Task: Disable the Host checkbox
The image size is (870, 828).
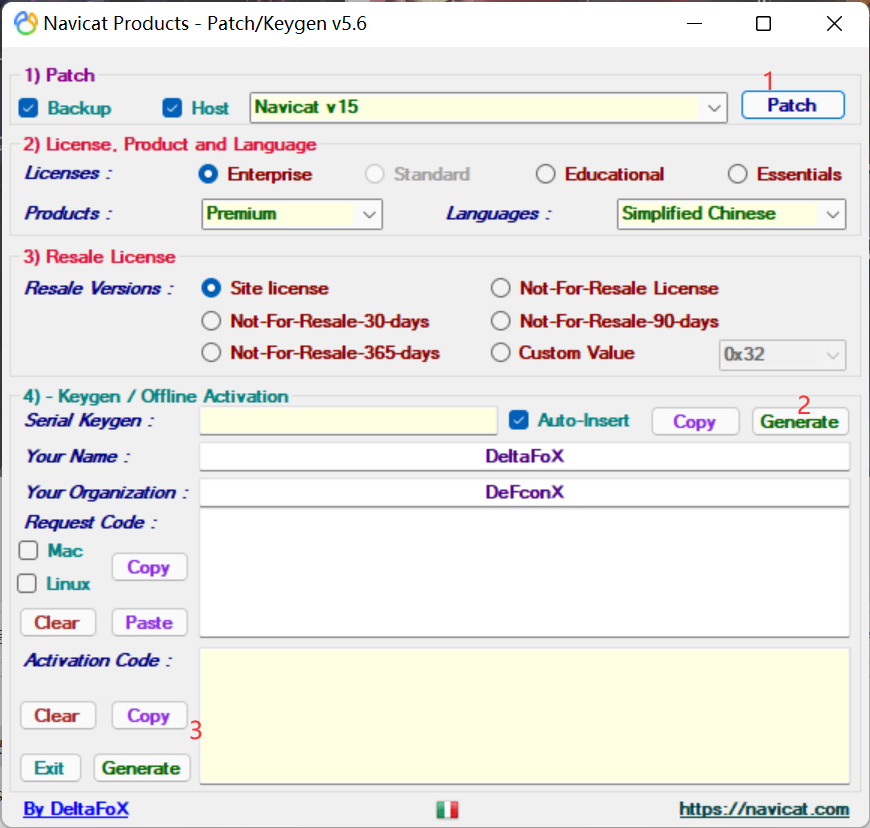Action: pyautogui.click(x=173, y=107)
